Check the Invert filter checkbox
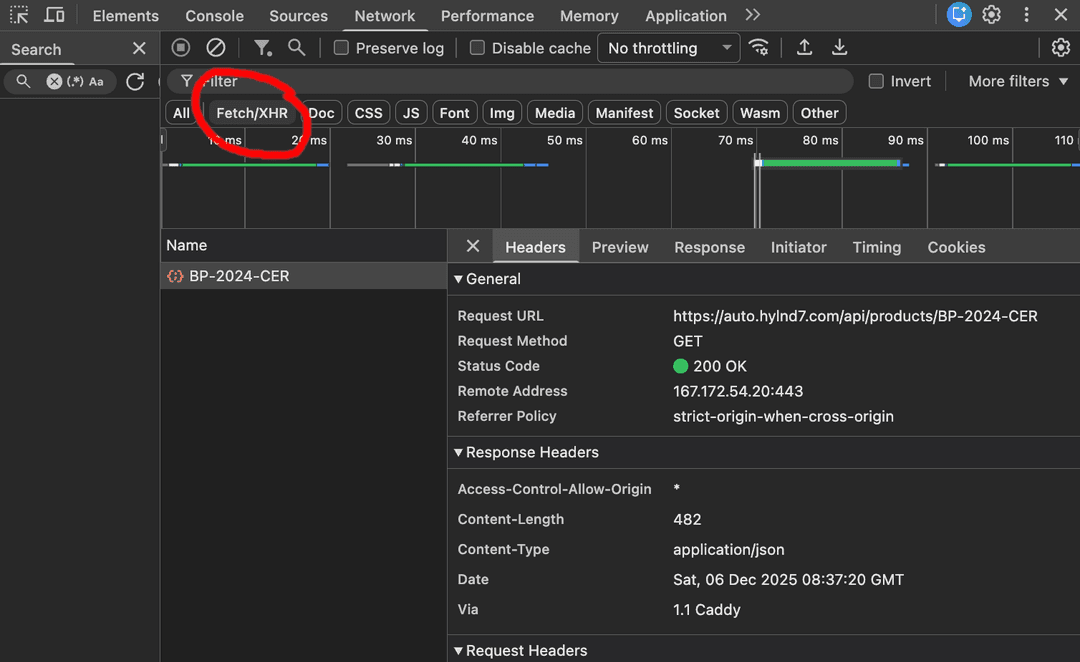This screenshot has width=1080, height=662. pyautogui.click(x=876, y=81)
